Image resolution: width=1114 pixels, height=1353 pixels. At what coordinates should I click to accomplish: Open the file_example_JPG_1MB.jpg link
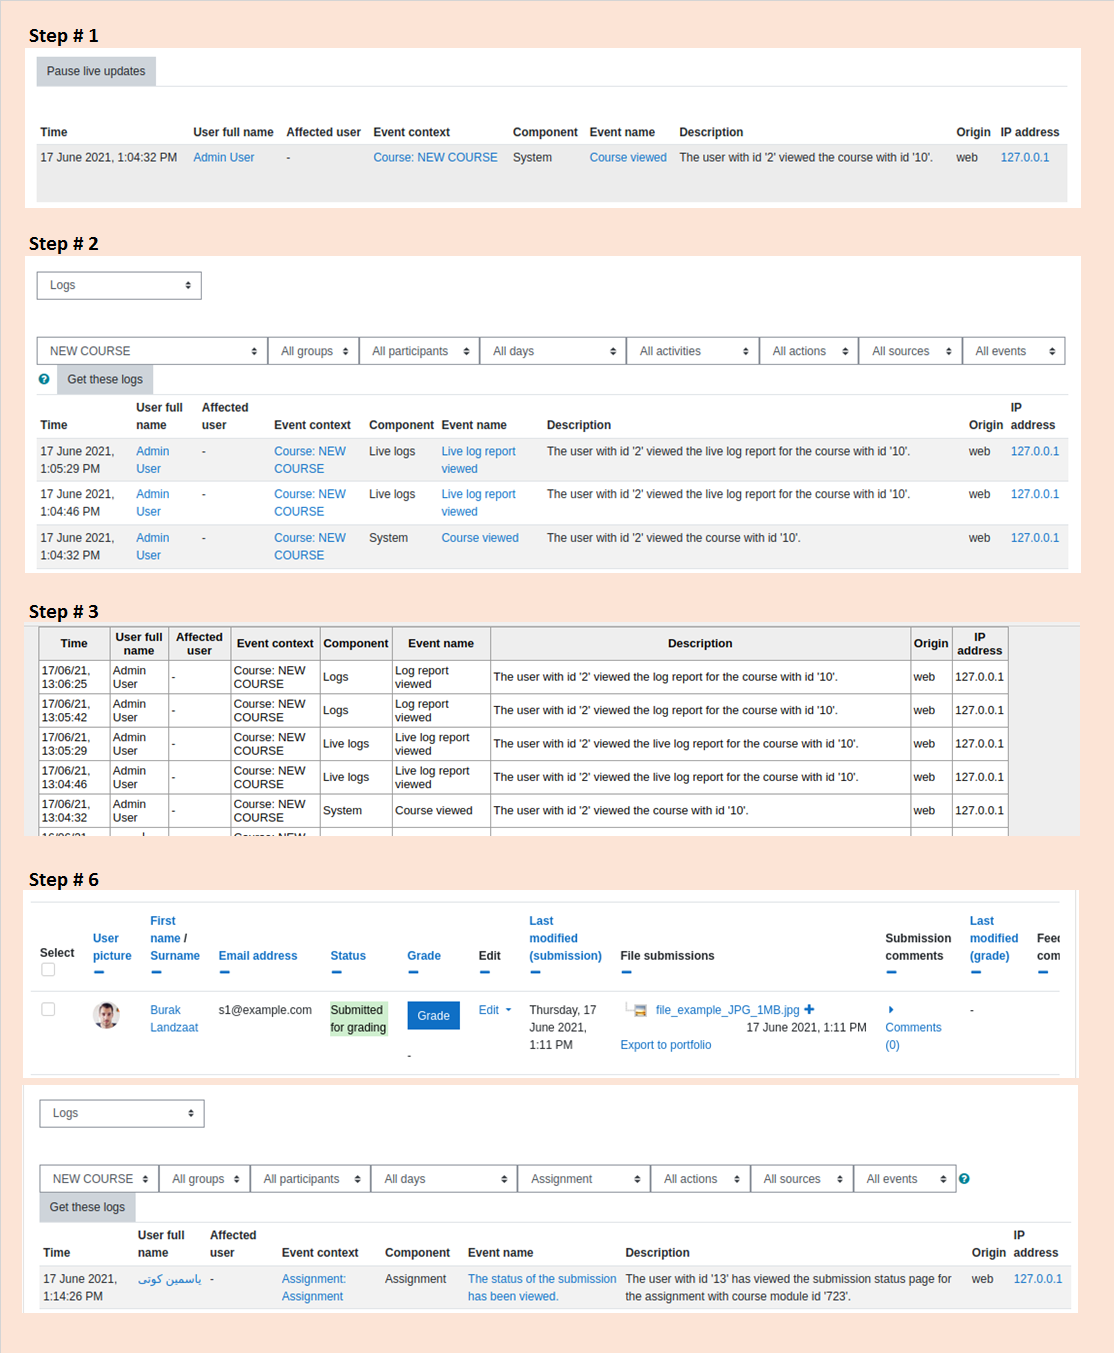pos(727,1010)
